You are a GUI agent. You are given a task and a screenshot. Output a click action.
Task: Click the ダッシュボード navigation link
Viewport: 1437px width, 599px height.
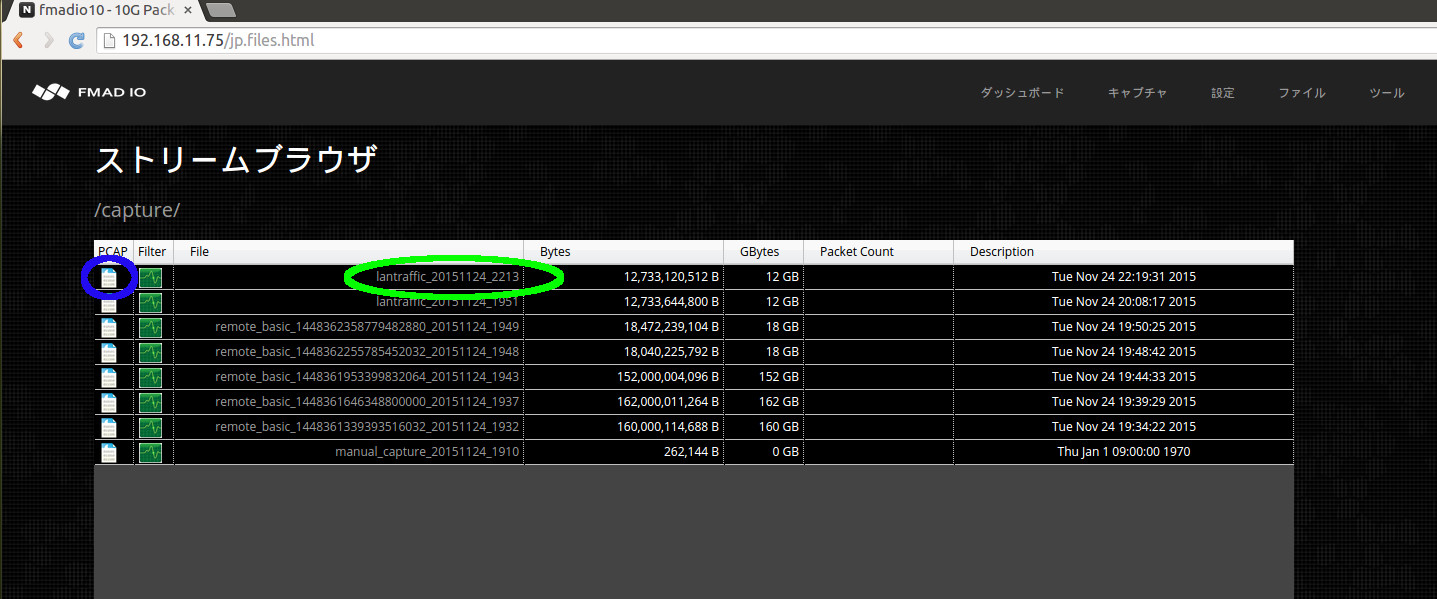pos(1022,92)
